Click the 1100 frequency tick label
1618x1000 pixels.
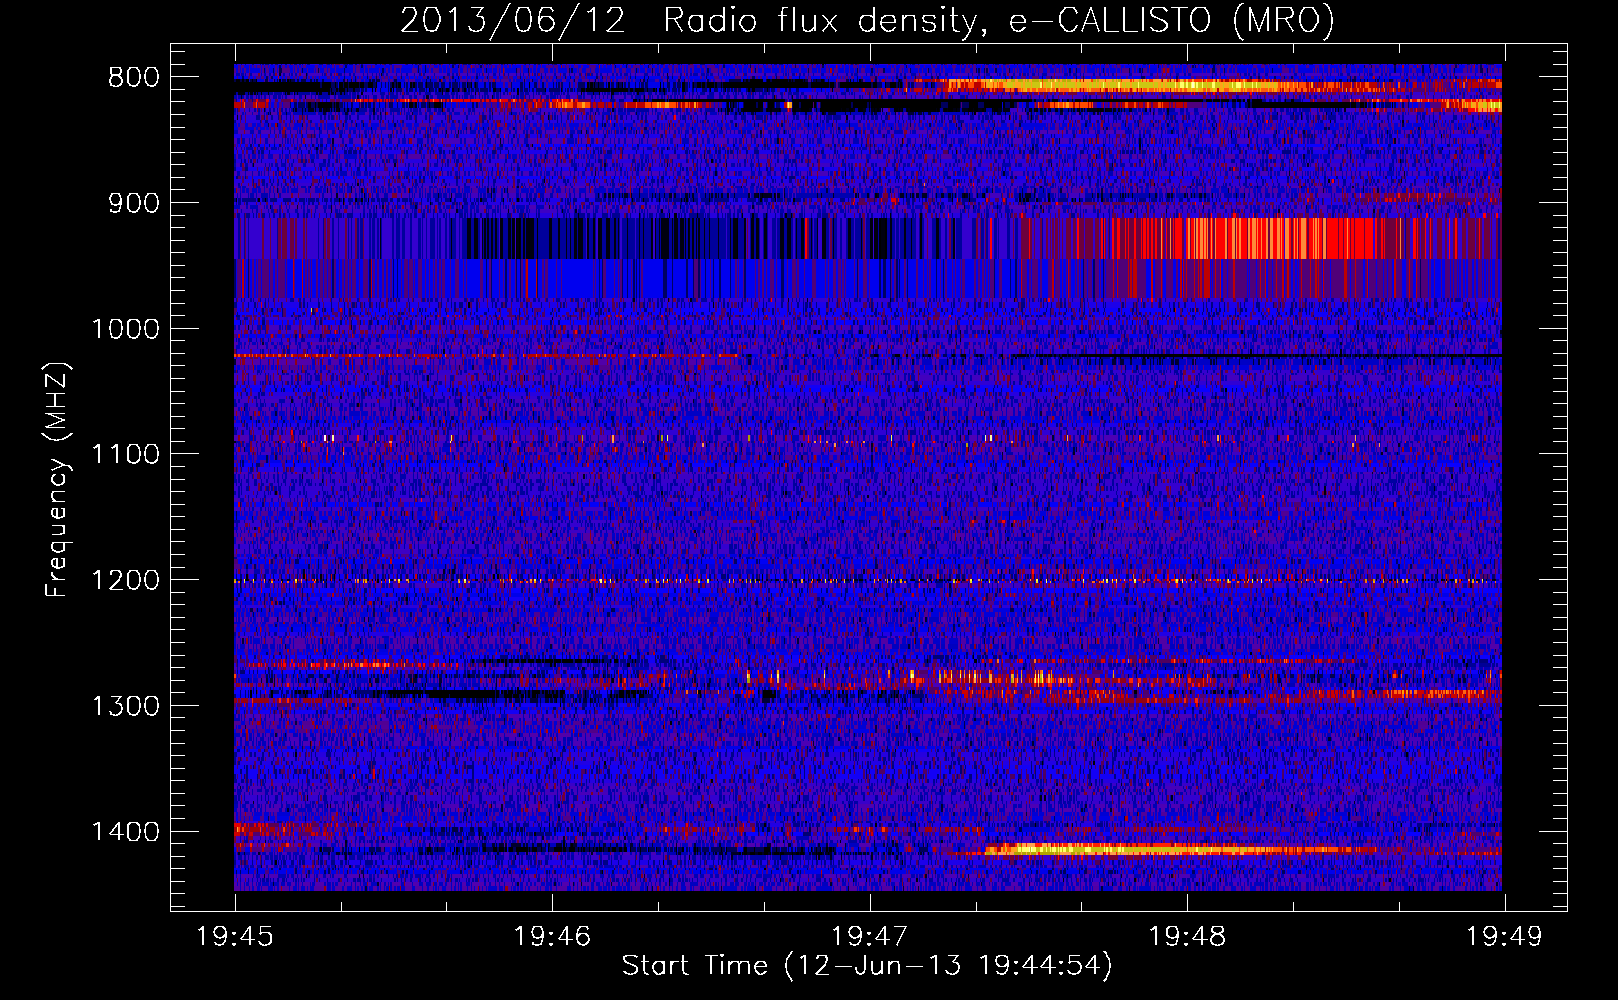pyautogui.click(x=126, y=455)
